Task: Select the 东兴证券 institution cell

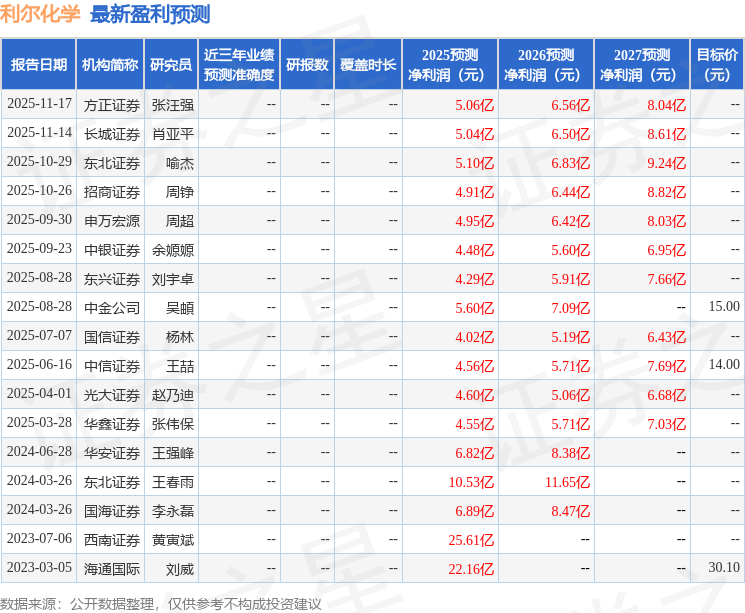Action: click(112, 279)
